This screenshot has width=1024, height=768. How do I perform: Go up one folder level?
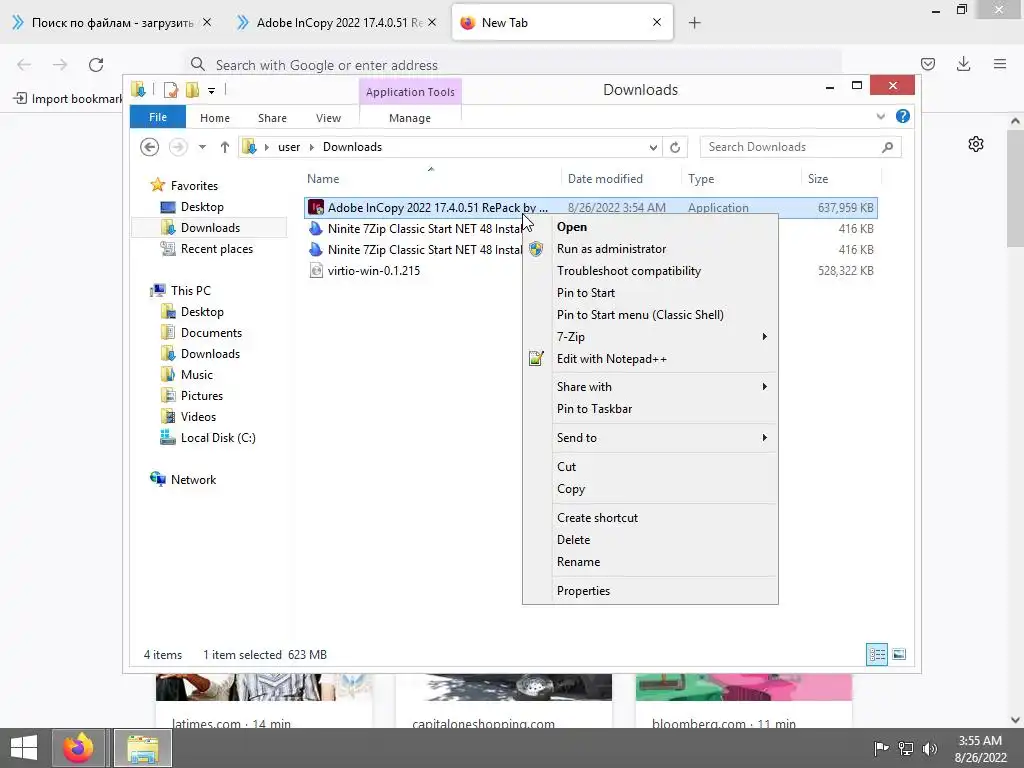point(225,147)
